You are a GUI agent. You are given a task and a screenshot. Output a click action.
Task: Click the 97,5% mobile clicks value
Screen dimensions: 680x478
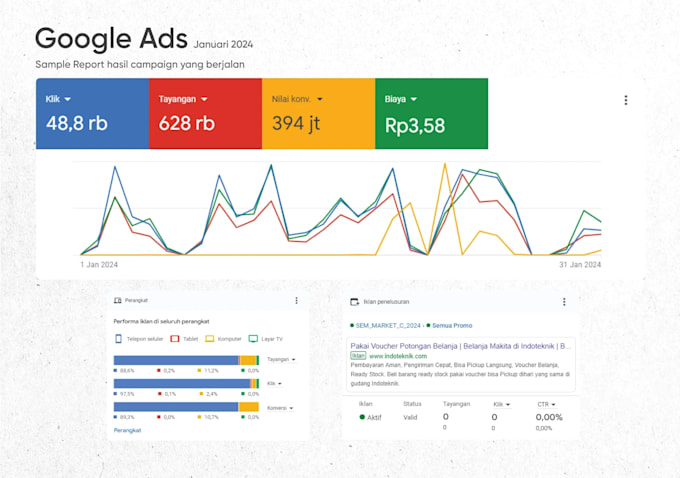[127, 394]
